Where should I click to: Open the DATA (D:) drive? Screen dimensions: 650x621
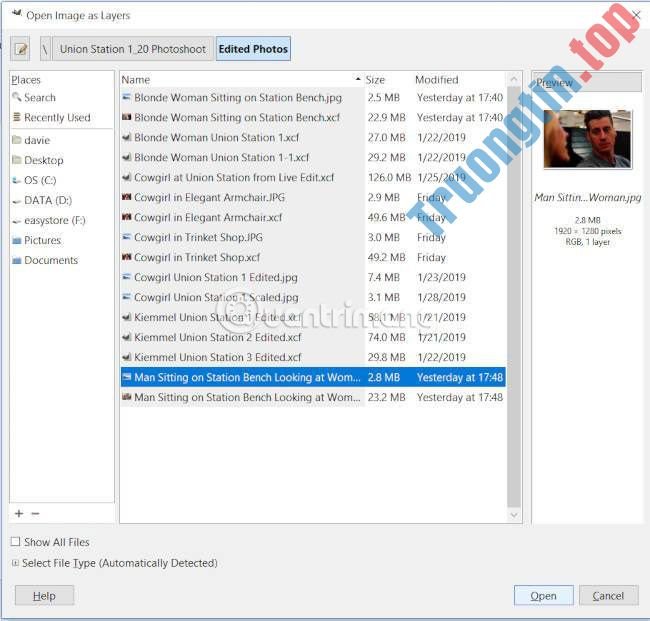click(42, 200)
